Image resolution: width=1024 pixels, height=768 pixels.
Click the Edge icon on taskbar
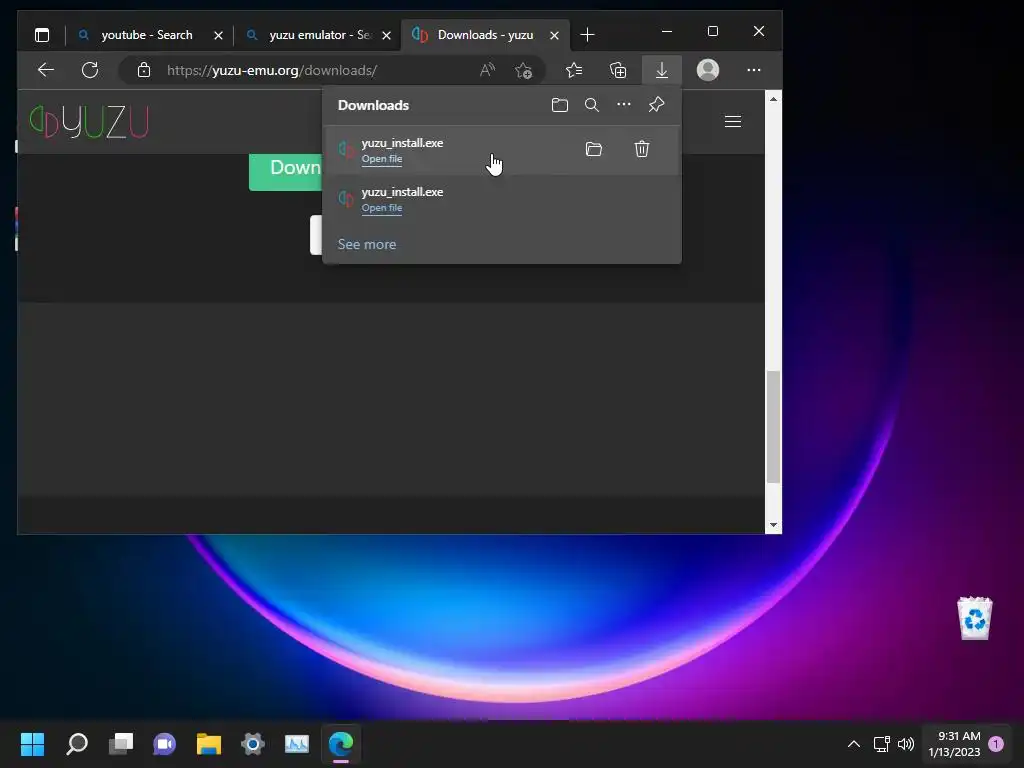click(x=341, y=744)
